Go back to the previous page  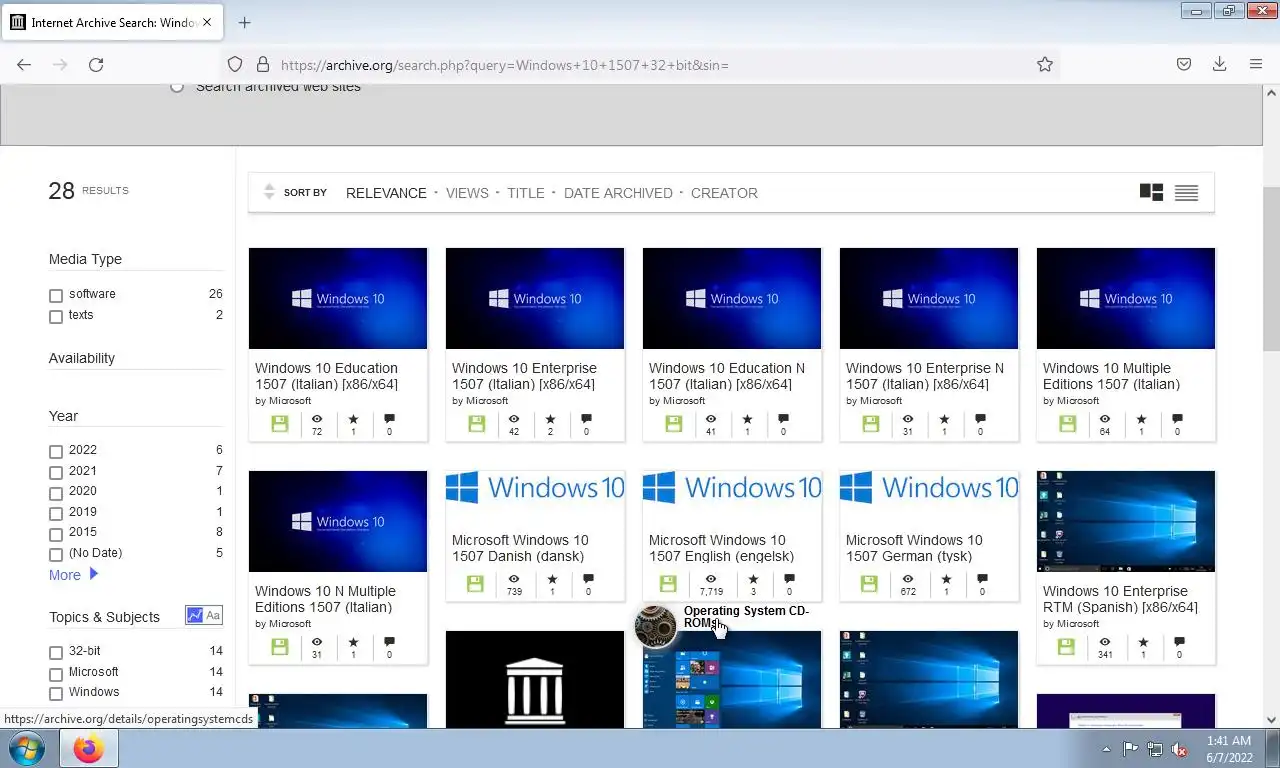(24, 64)
